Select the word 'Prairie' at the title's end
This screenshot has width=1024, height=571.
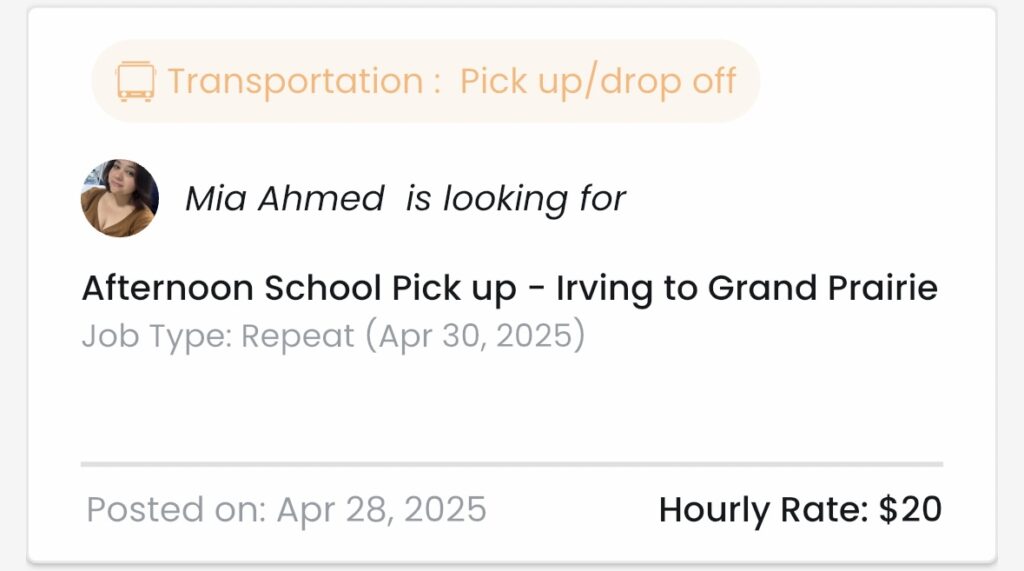(x=883, y=287)
